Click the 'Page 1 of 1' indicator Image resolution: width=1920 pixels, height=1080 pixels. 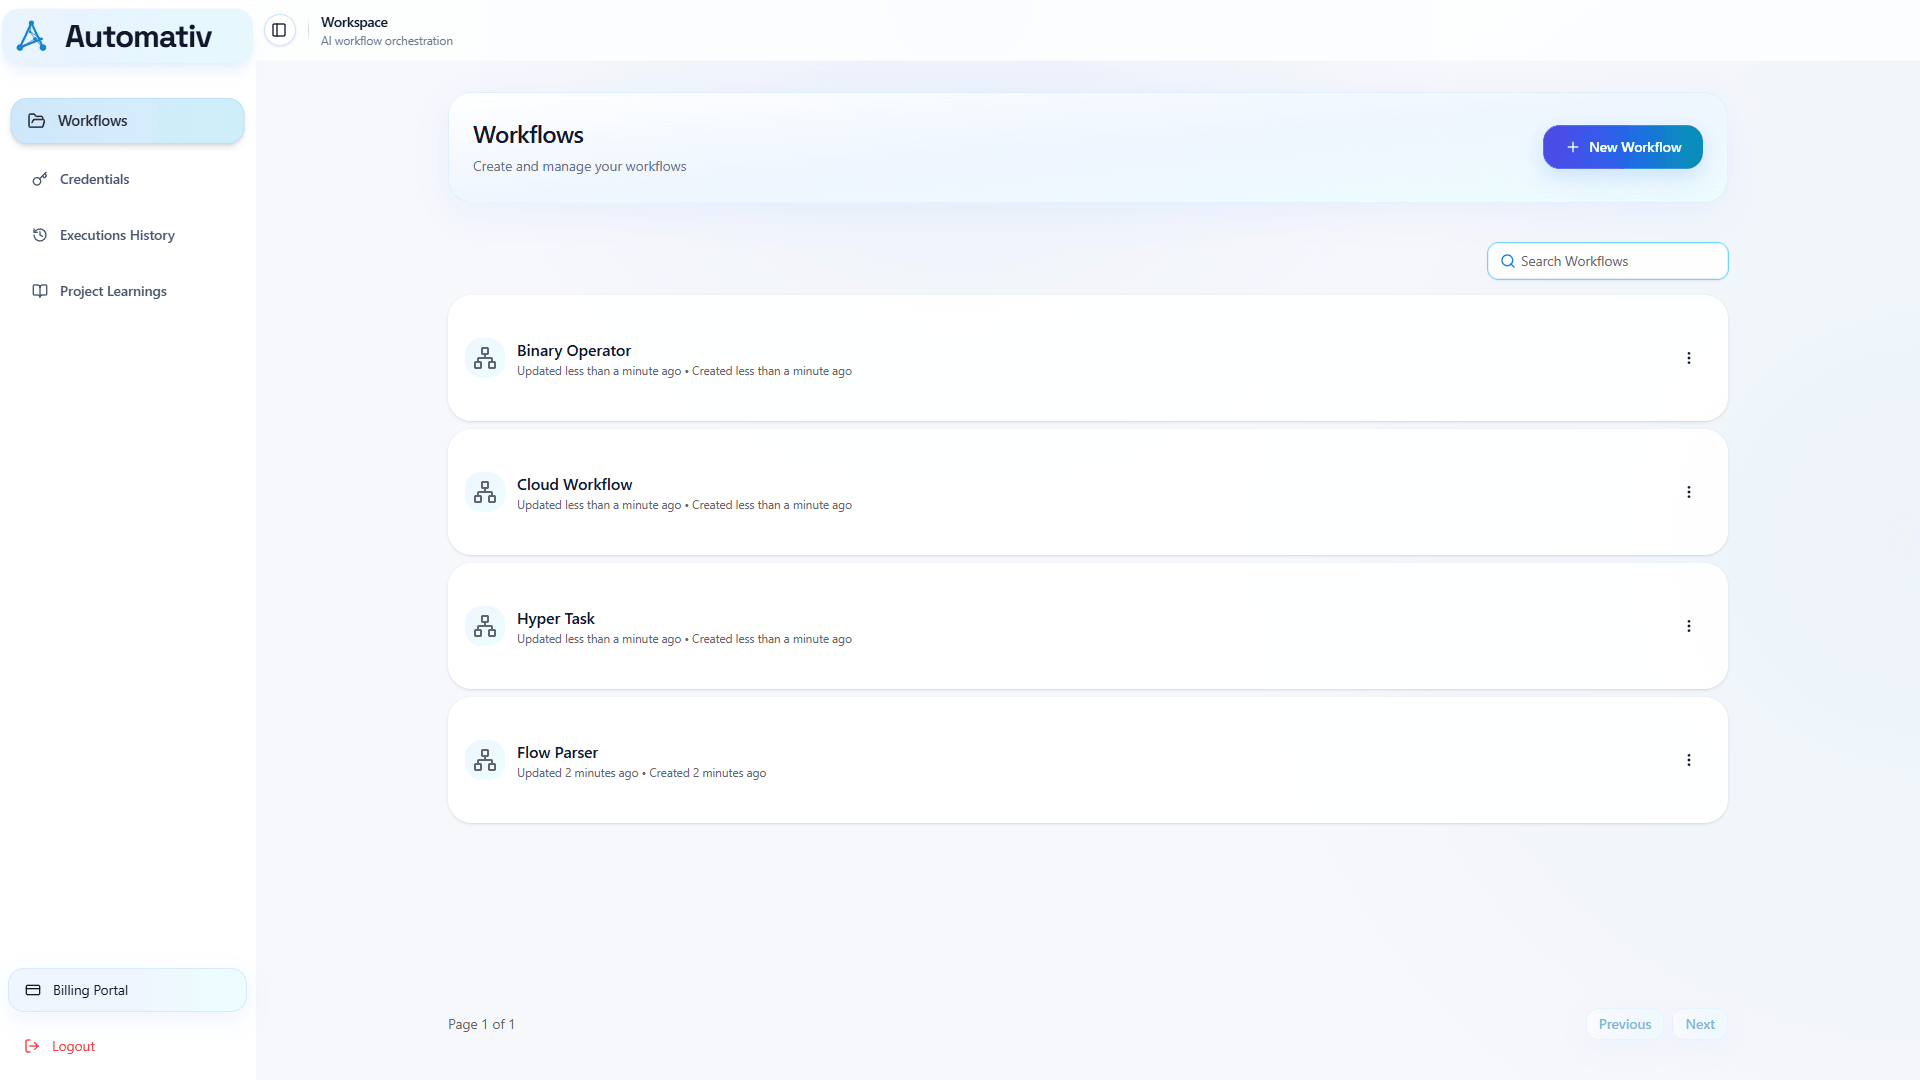click(481, 1024)
